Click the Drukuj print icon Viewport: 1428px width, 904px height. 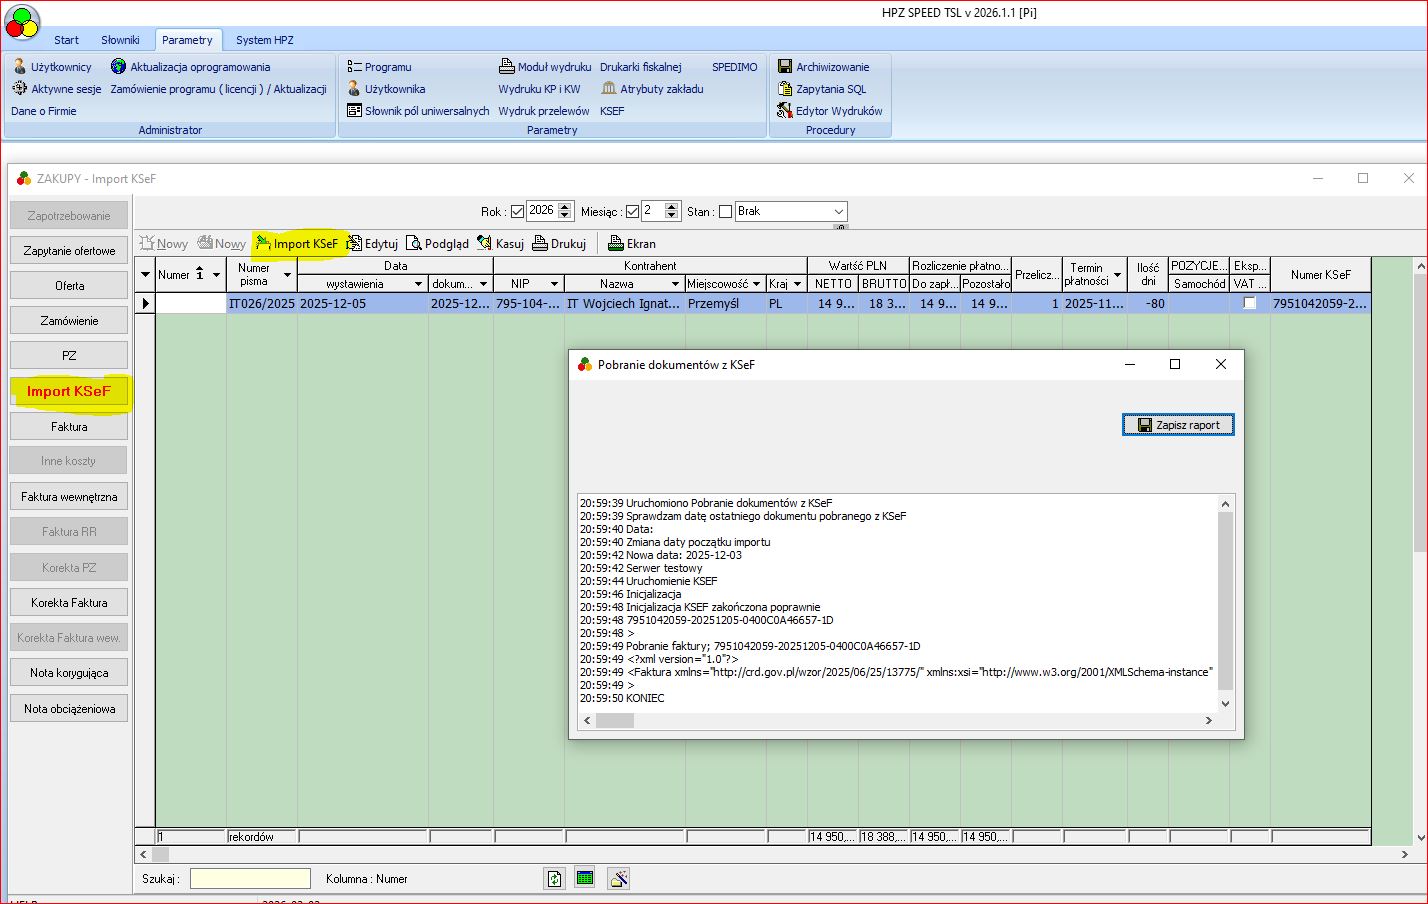(x=540, y=243)
